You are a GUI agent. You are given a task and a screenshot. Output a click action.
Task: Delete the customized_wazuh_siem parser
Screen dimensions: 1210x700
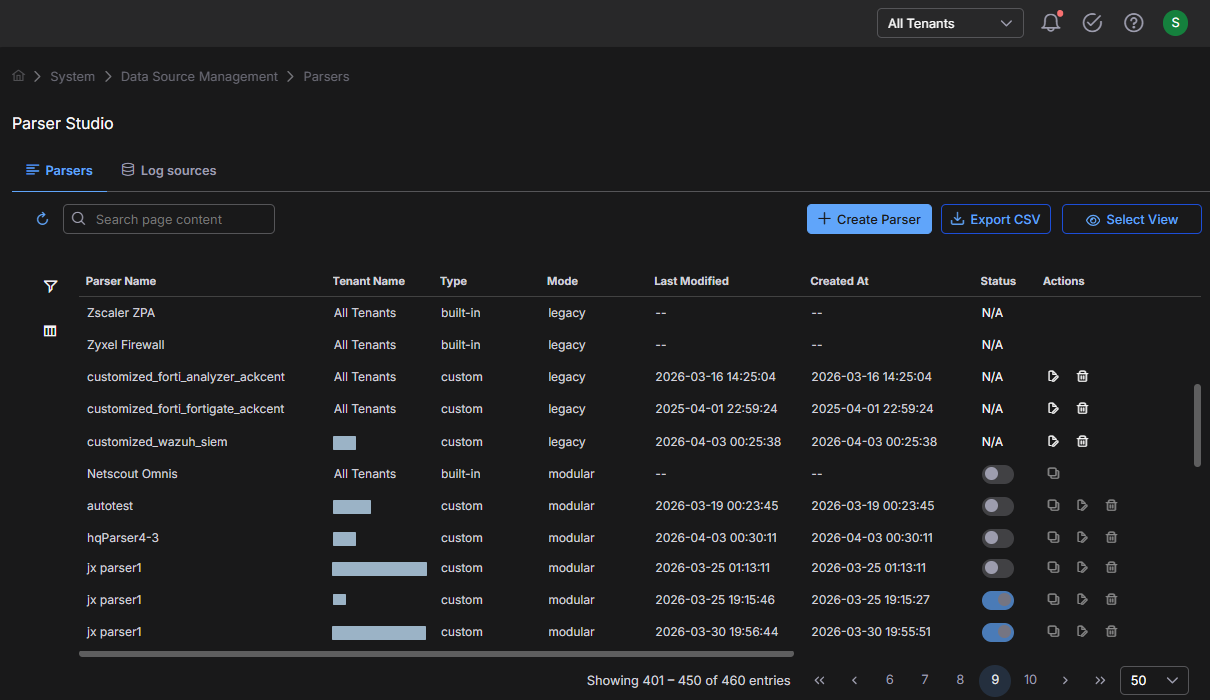click(x=1082, y=441)
